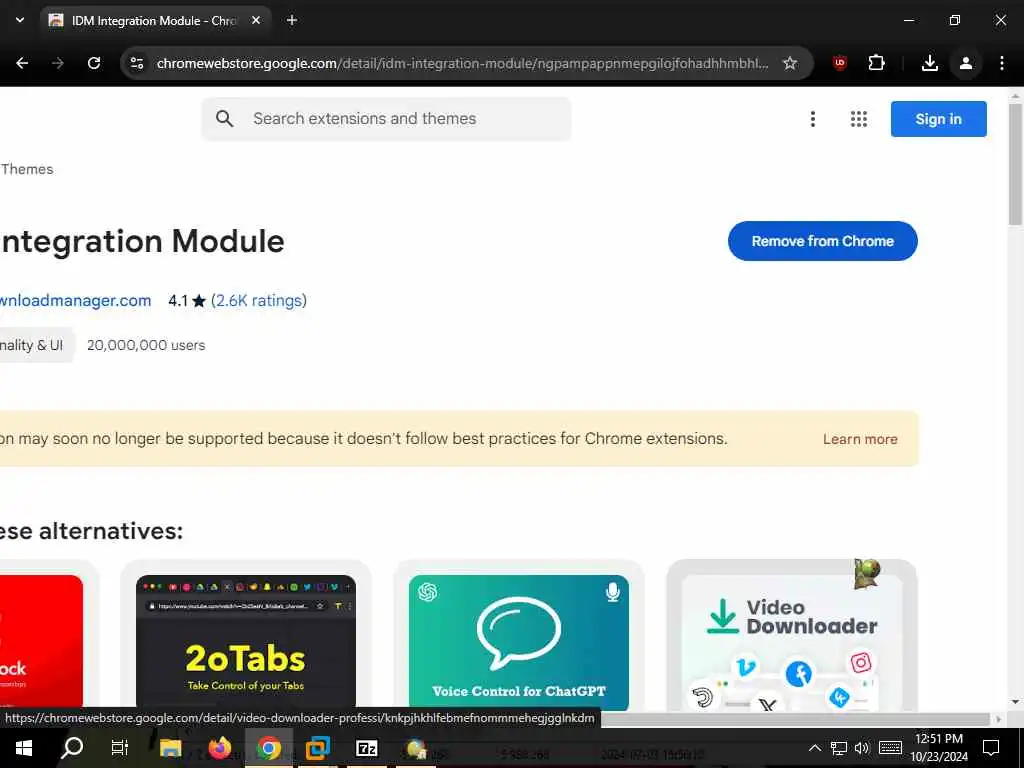Screen dimensions: 1024x768
Task: Click the Functionality & UI category chip
Action: point(37,345)
